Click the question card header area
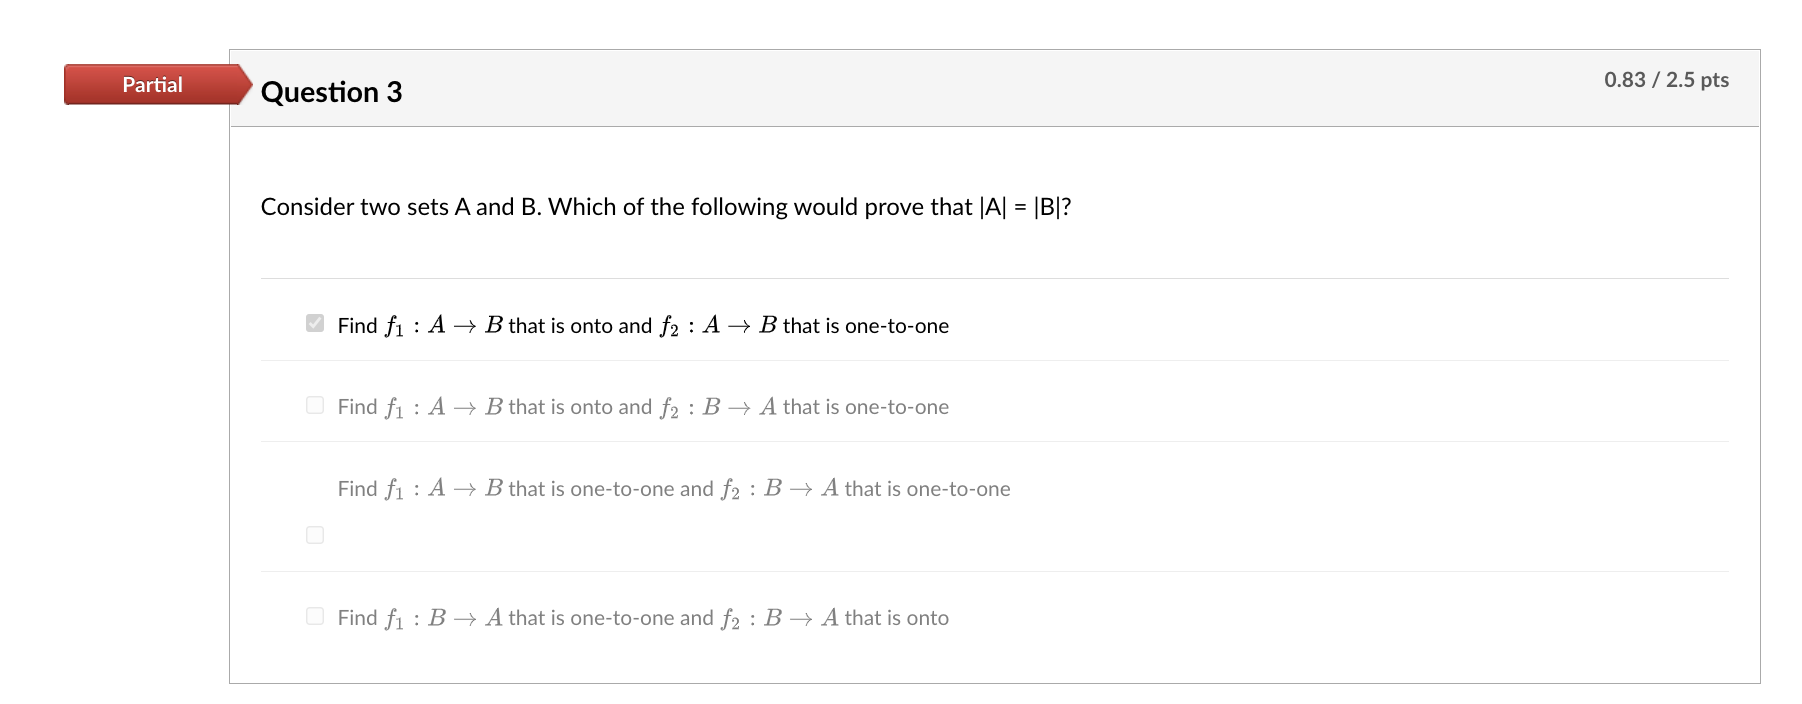The height and width of the screenshot is (704, 1802). point(900,88)
